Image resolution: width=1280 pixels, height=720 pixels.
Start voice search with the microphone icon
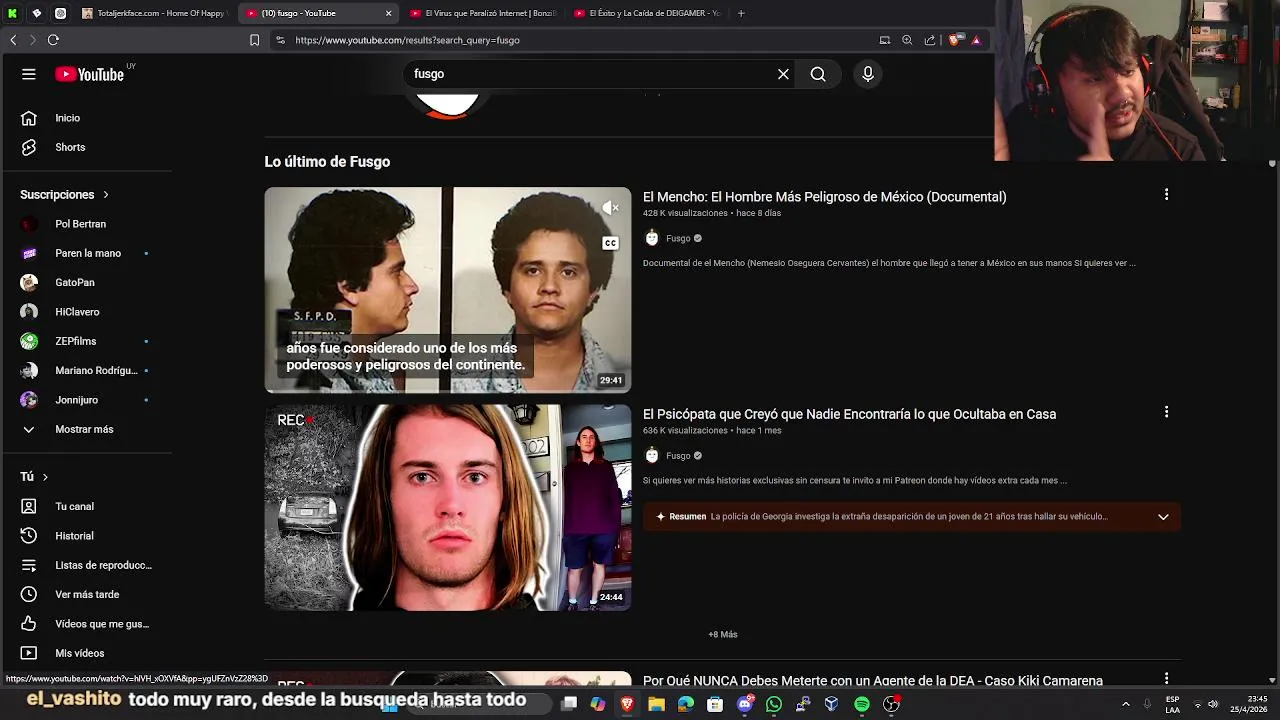(868, 74)
